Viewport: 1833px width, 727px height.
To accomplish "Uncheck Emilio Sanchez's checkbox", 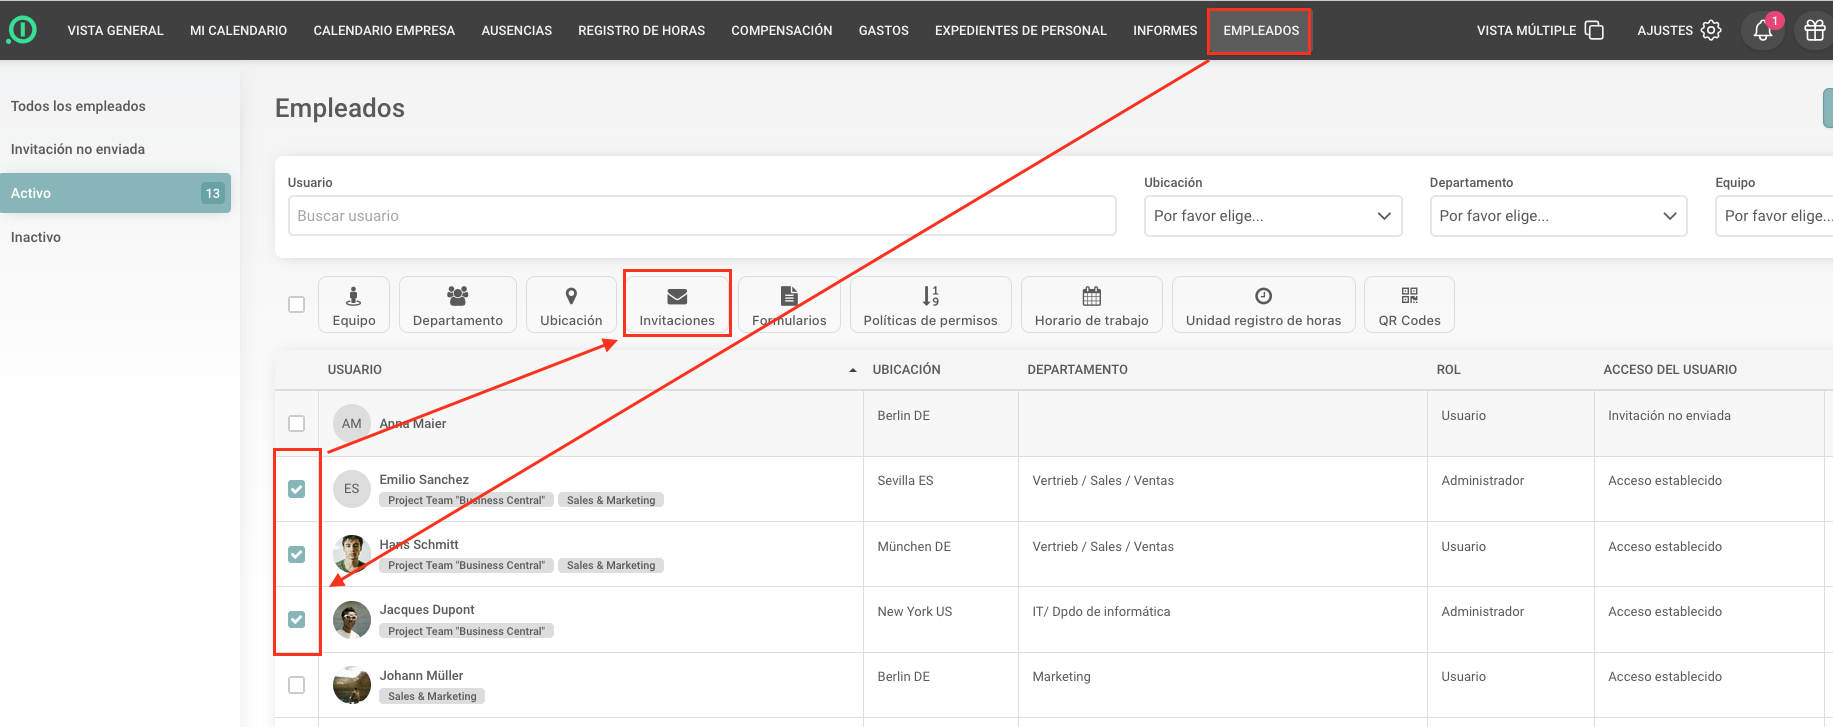I will point(297,489).
